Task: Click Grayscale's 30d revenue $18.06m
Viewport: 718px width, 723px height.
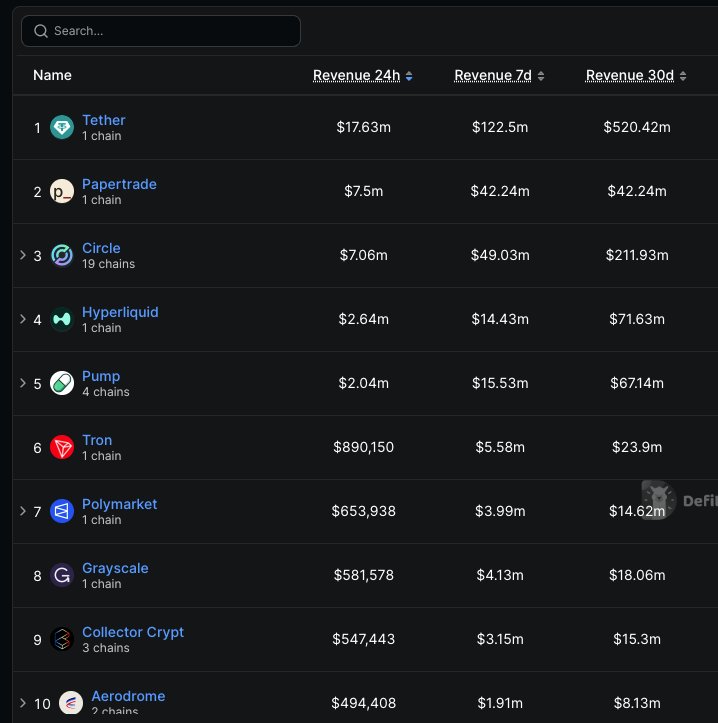Action: [x=637, y=575]
